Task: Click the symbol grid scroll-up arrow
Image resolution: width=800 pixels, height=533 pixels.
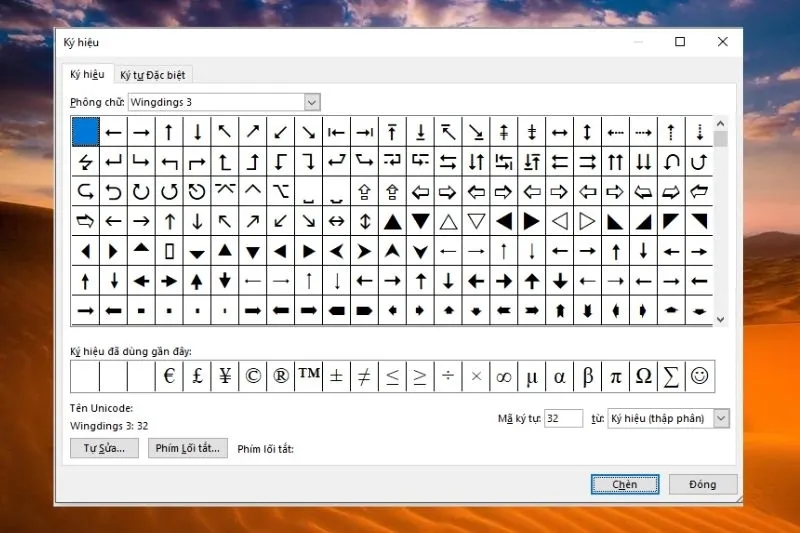Action: point(720,123)
